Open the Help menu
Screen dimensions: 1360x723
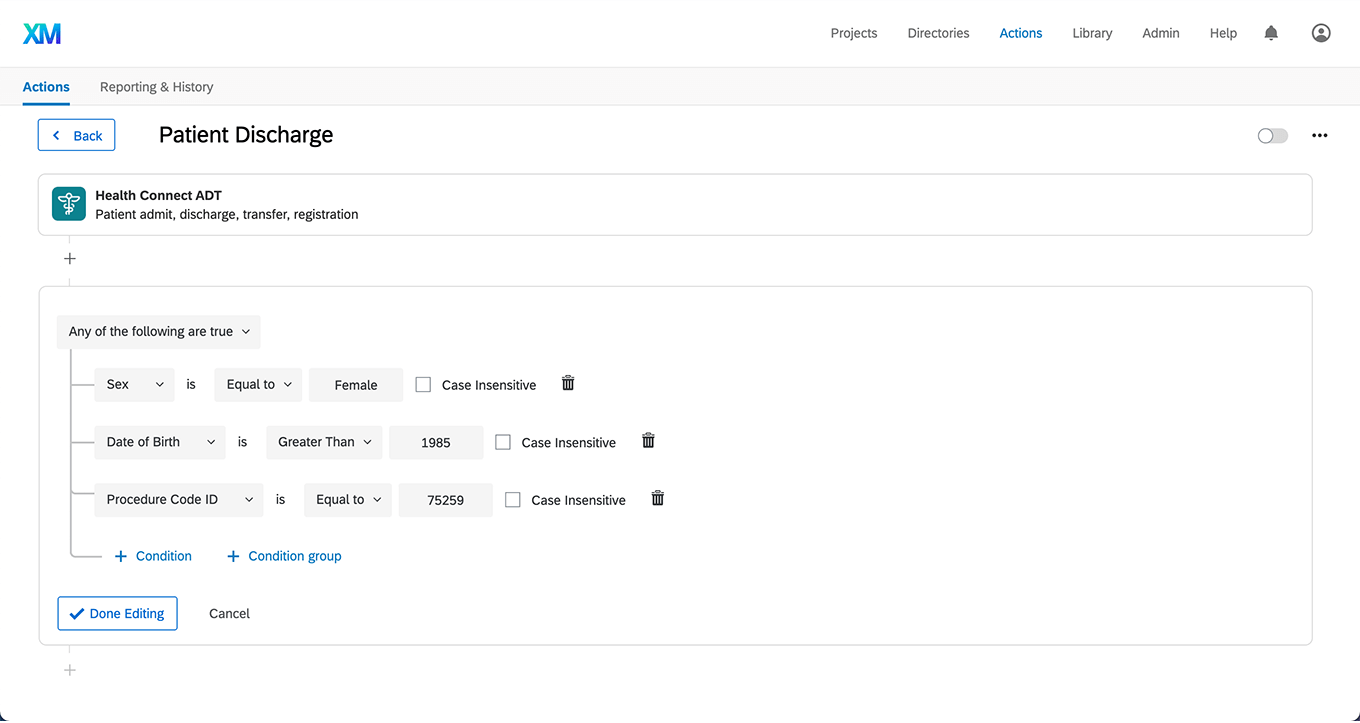click(x=1223, y=33)
